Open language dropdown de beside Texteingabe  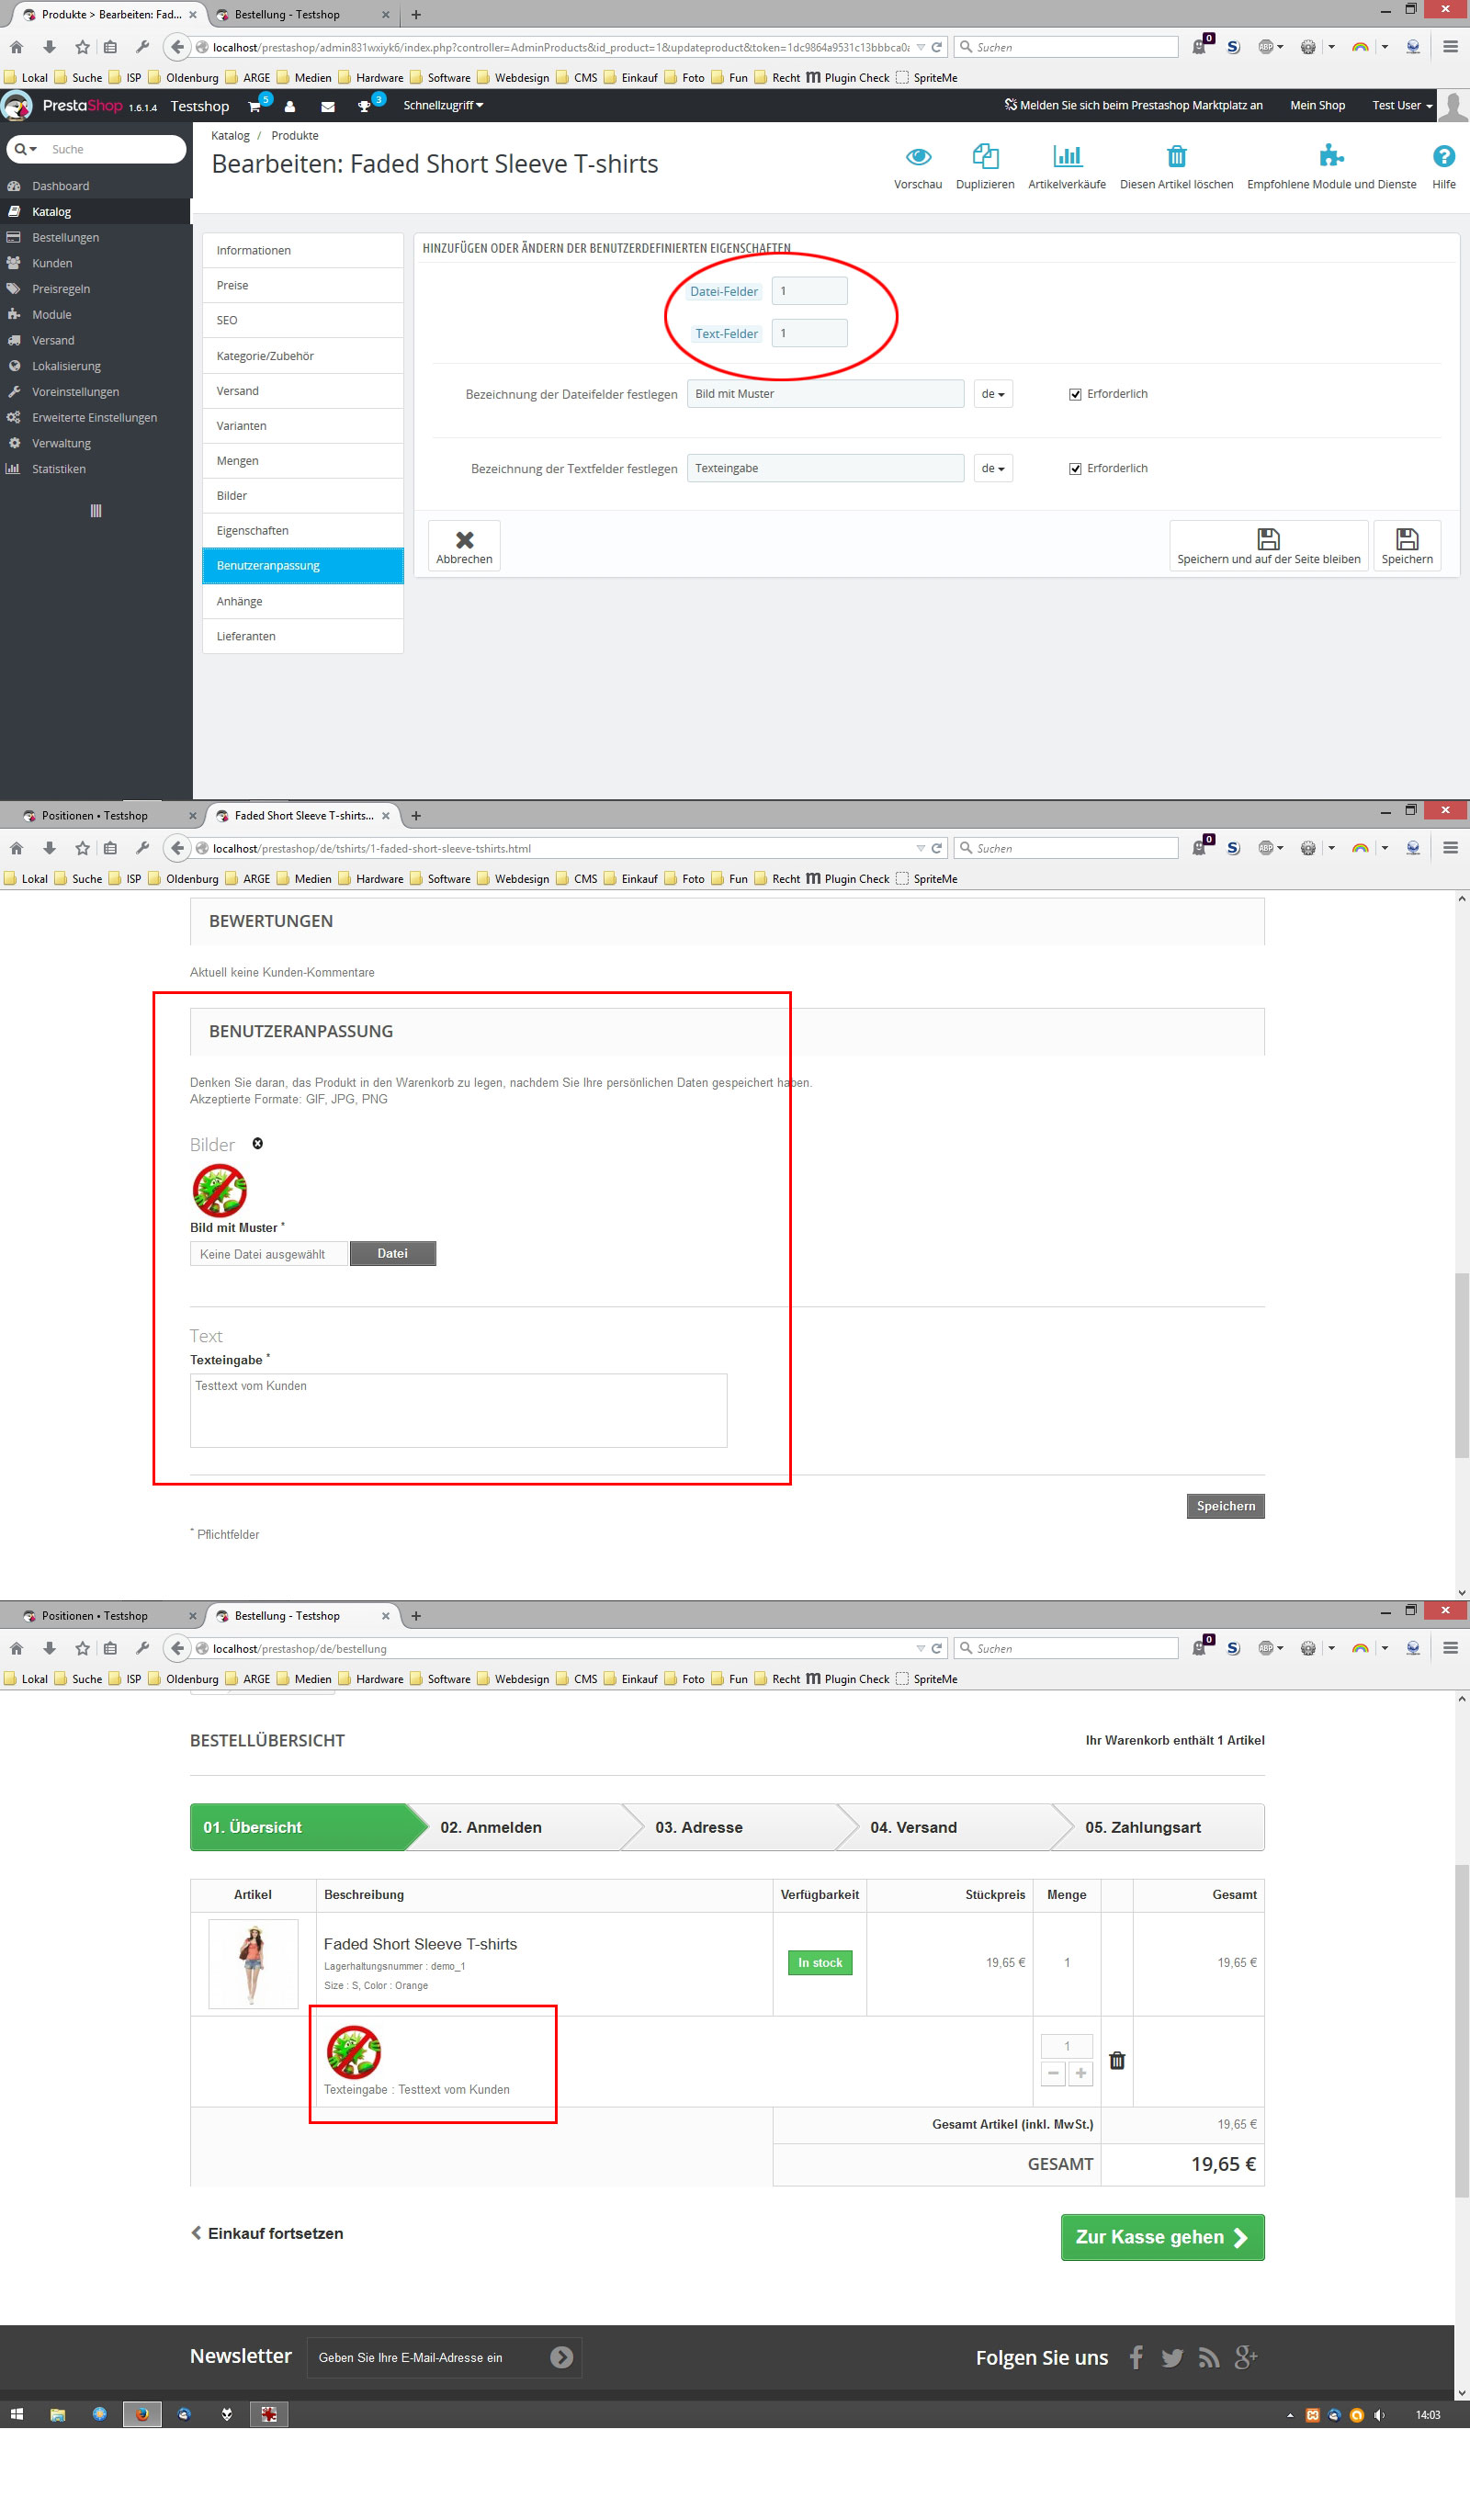click(993, 468)
